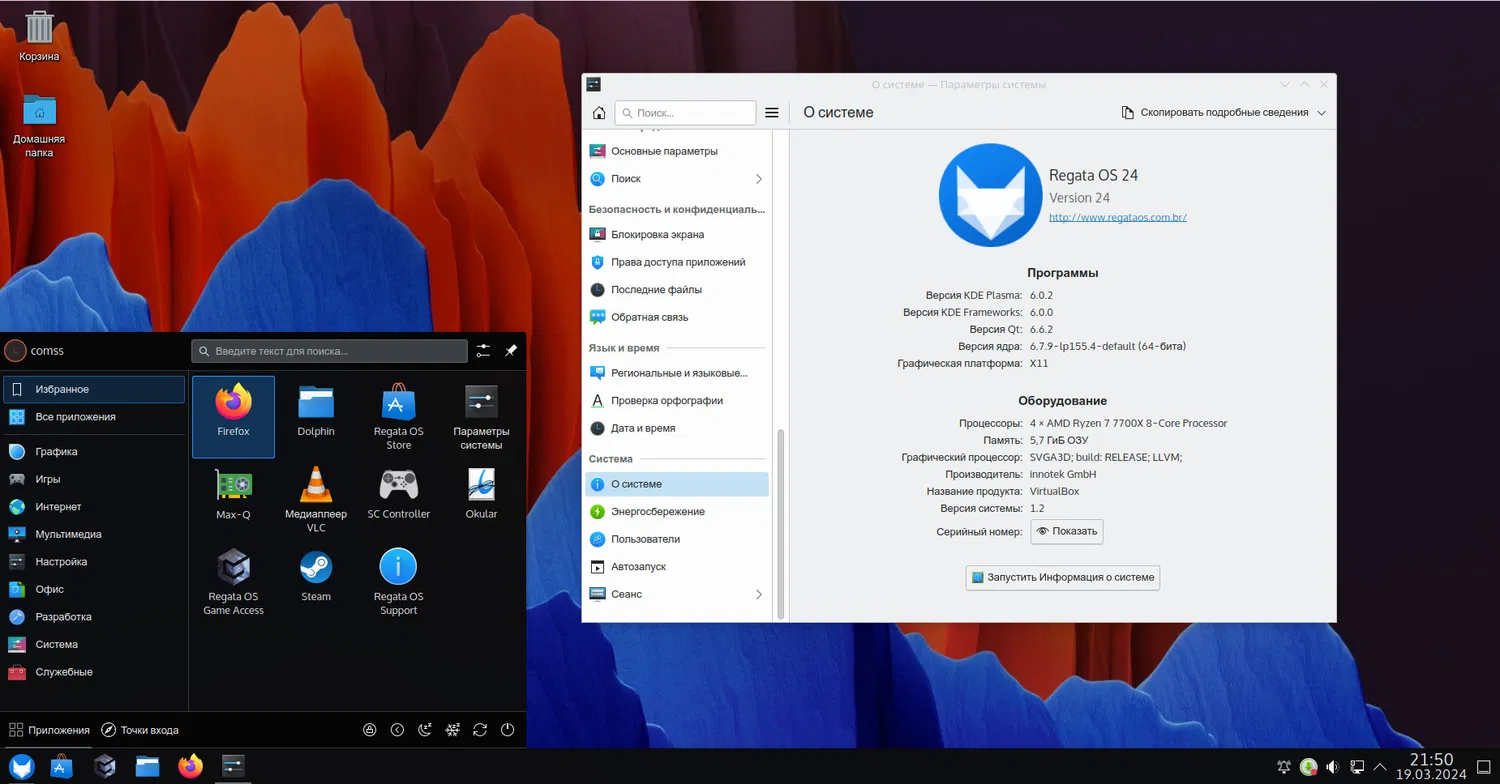Expand the Сеанс settings entry

pyautogui.click(x=677, y=594)
